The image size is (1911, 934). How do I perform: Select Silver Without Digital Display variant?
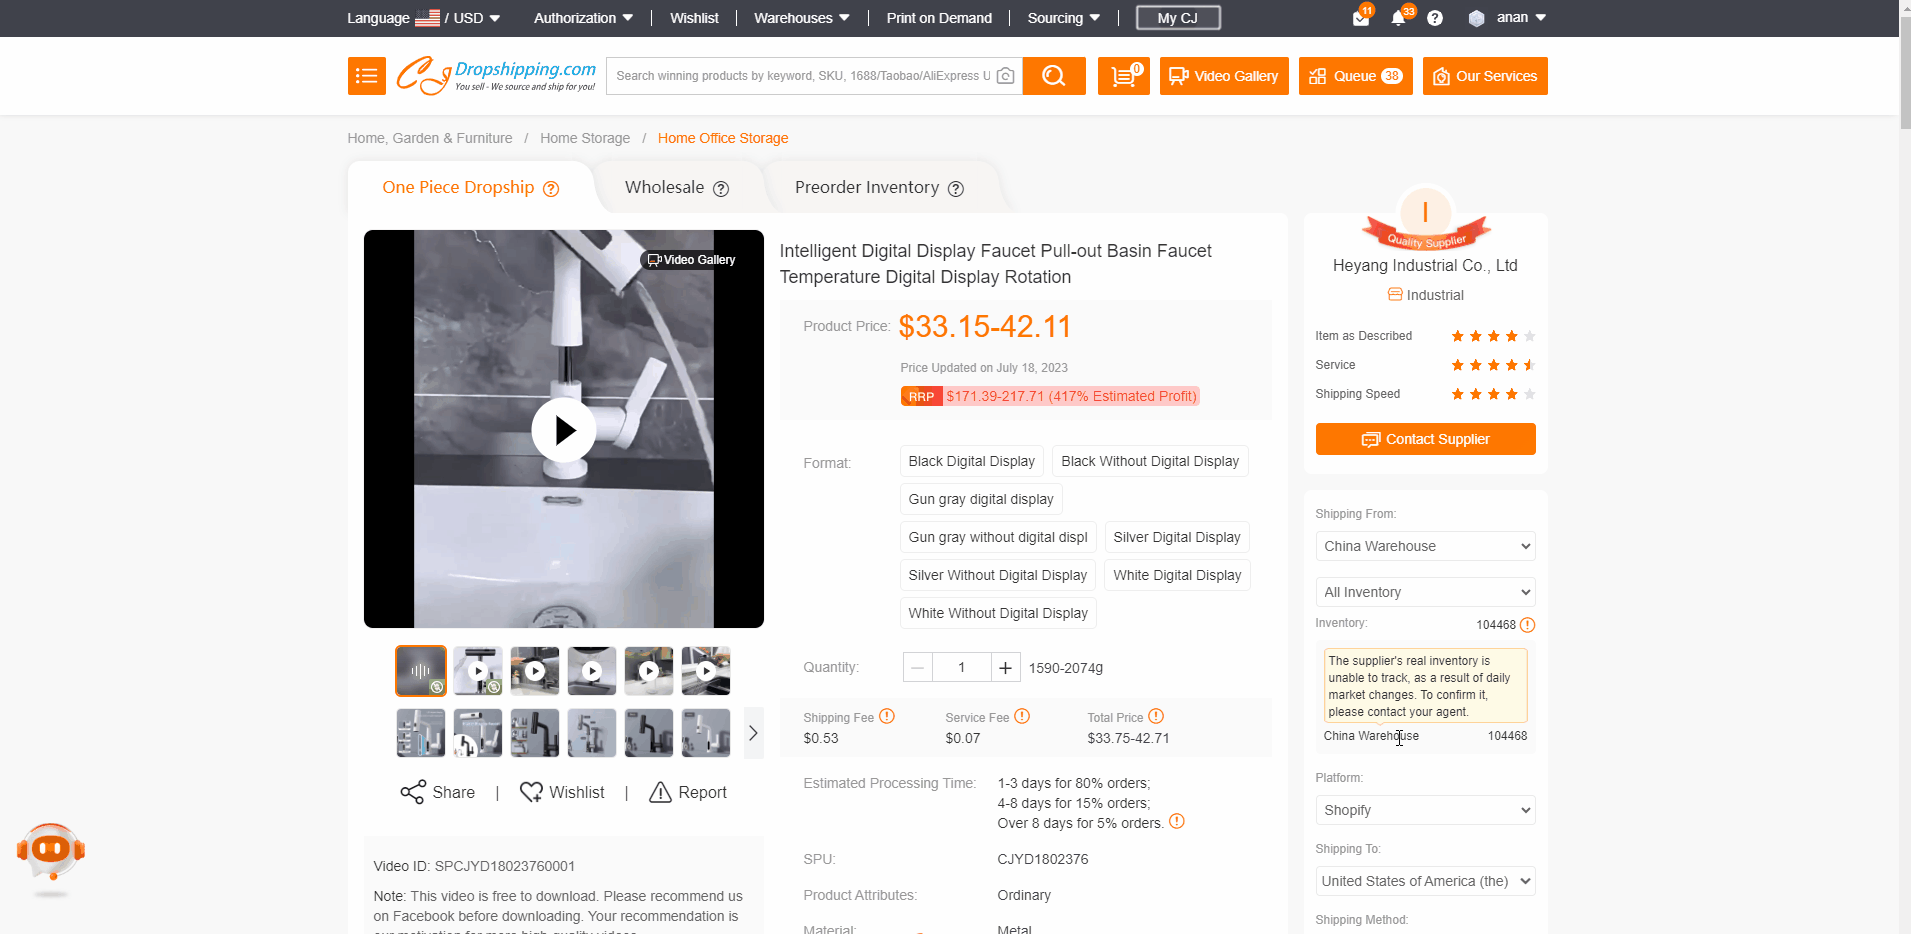[x=997, y=575]
